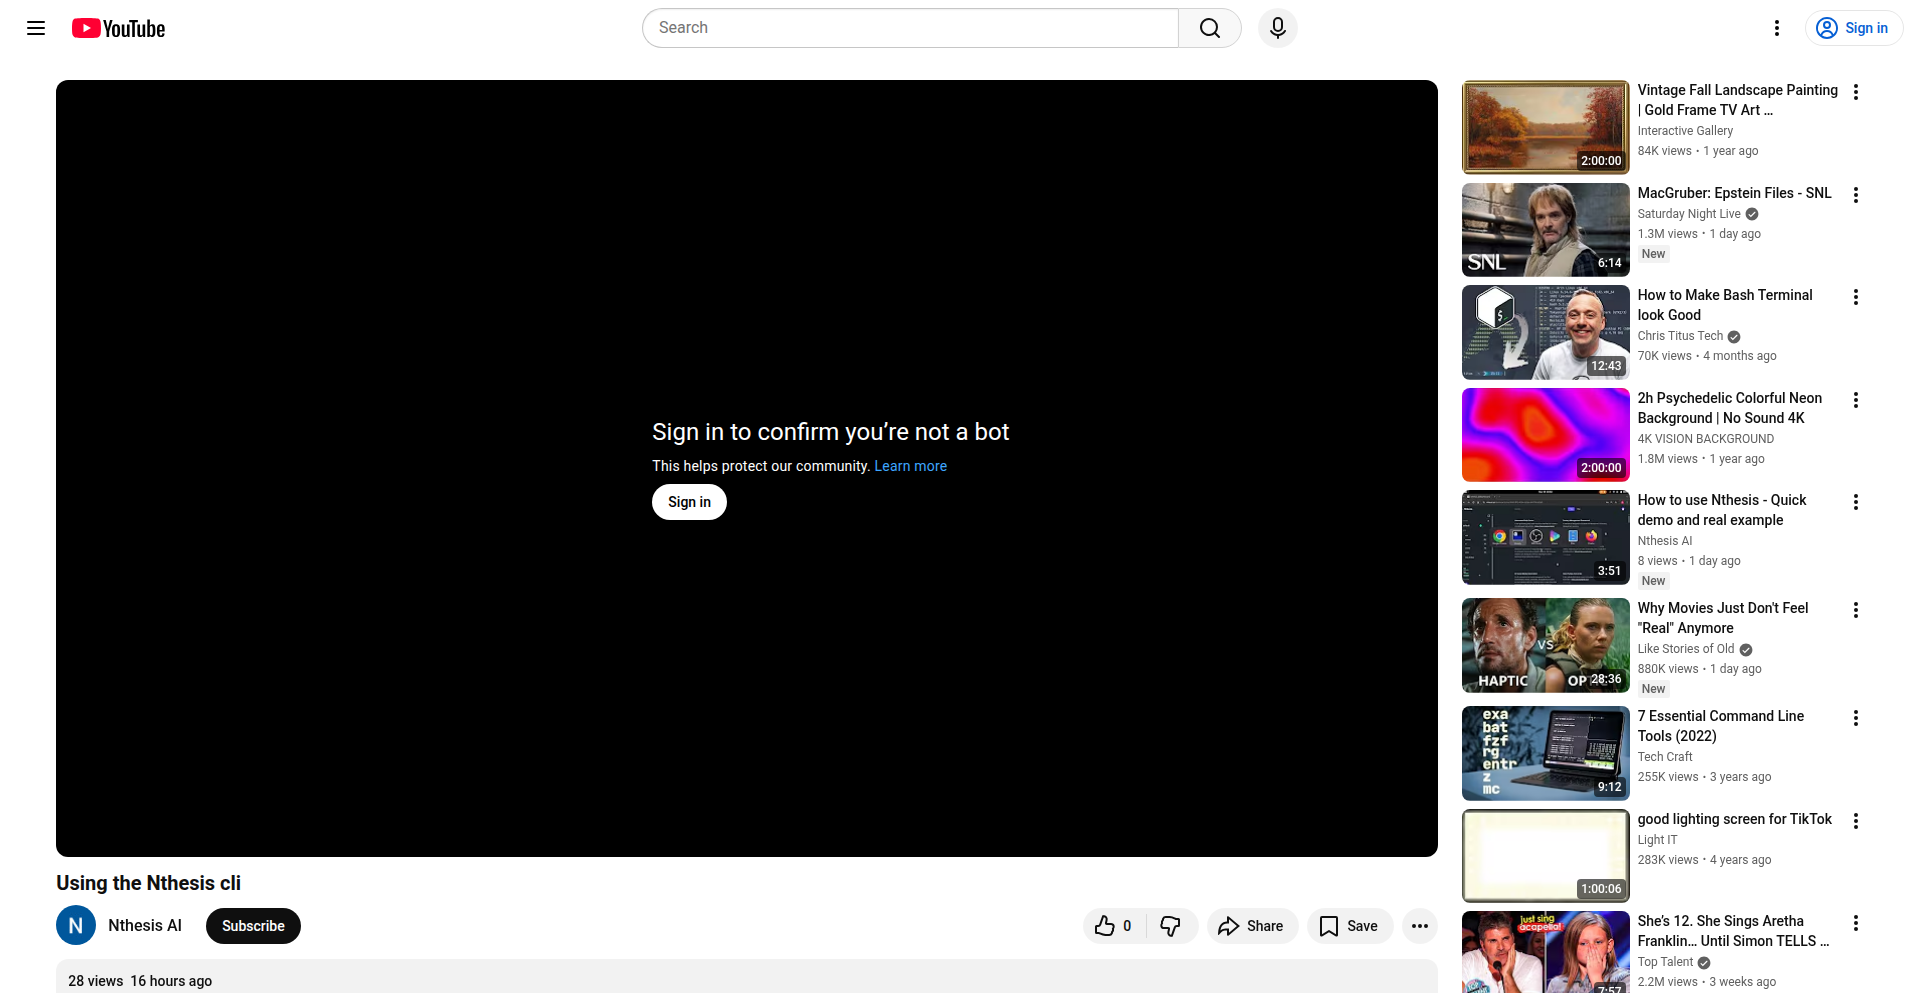Viewport: 1920px width, 993px height.
Task: Open the Nthesis AI channel avatar
Action: coord(76,926)
